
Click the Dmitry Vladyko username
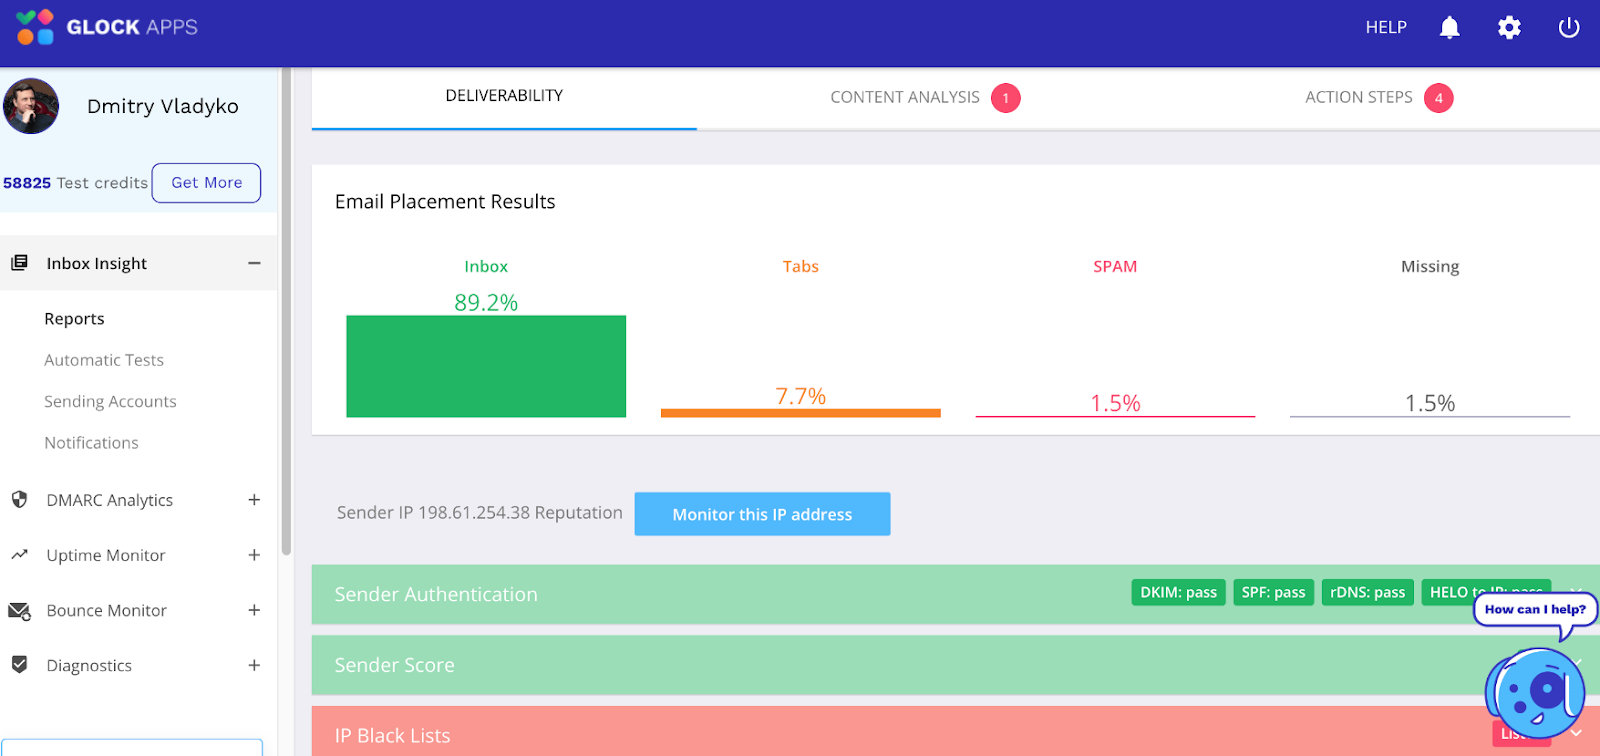tap(163, 106)
